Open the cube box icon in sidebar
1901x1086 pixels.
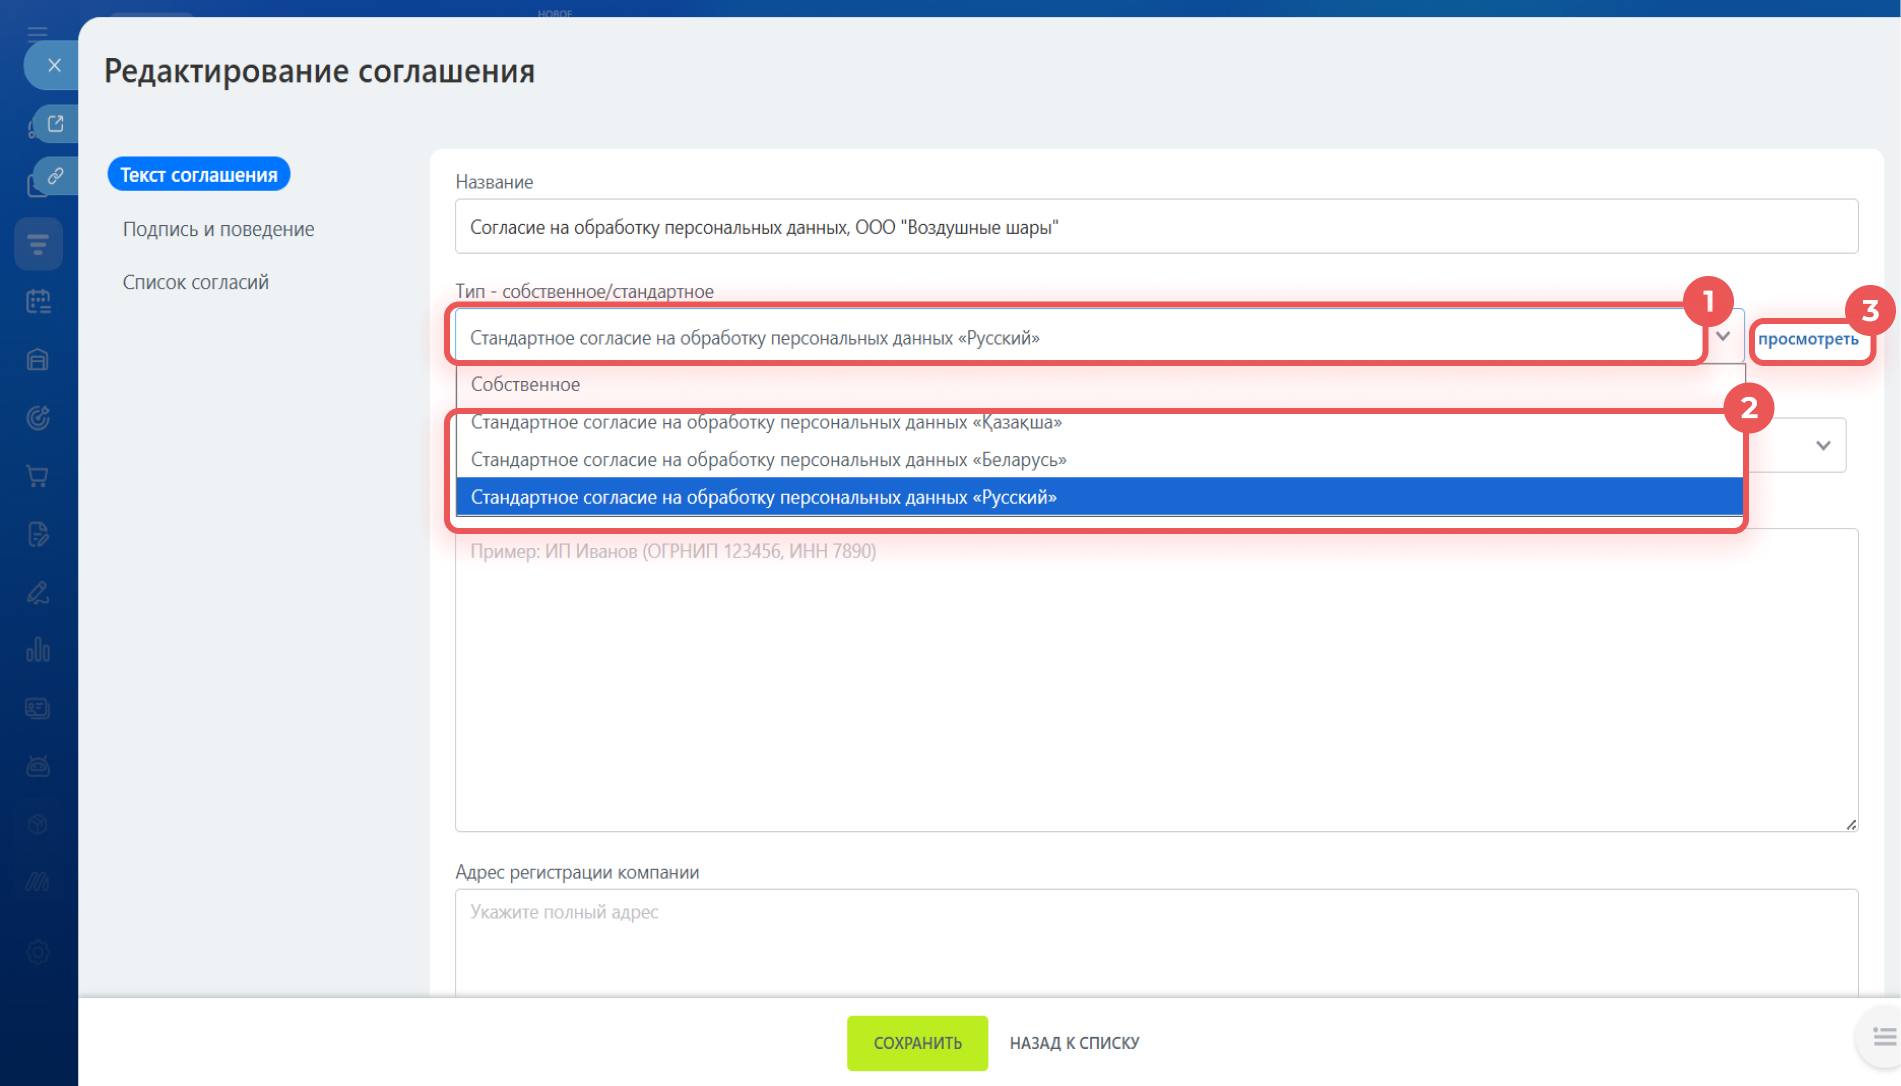click(x=38, y=824)
